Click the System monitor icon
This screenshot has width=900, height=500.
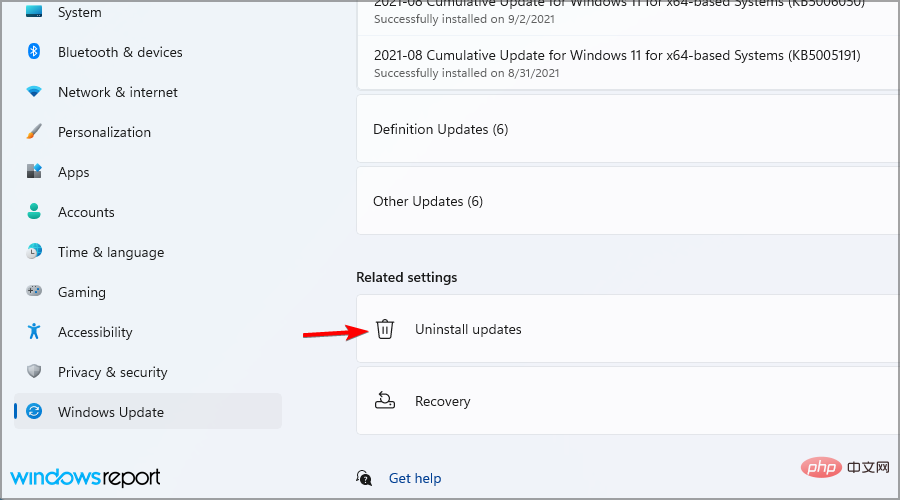pos(34,11)
